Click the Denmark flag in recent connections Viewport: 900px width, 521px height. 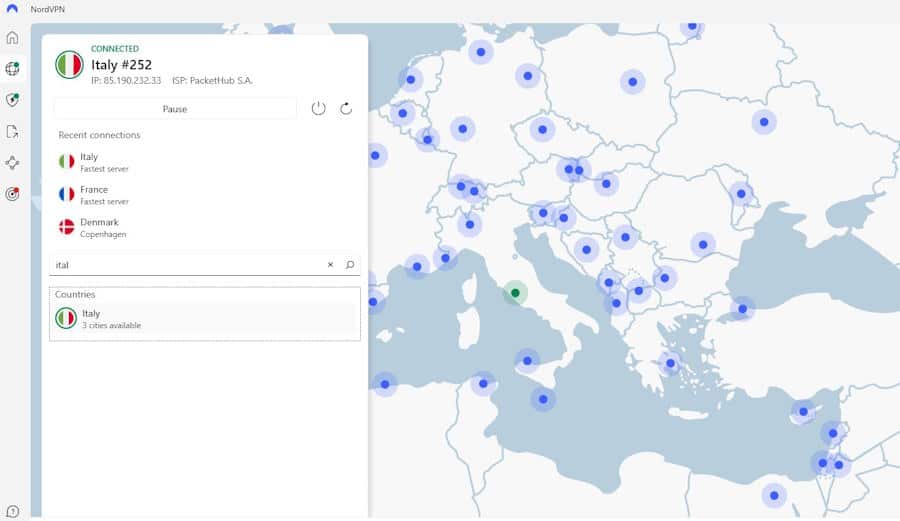[67, 227]
